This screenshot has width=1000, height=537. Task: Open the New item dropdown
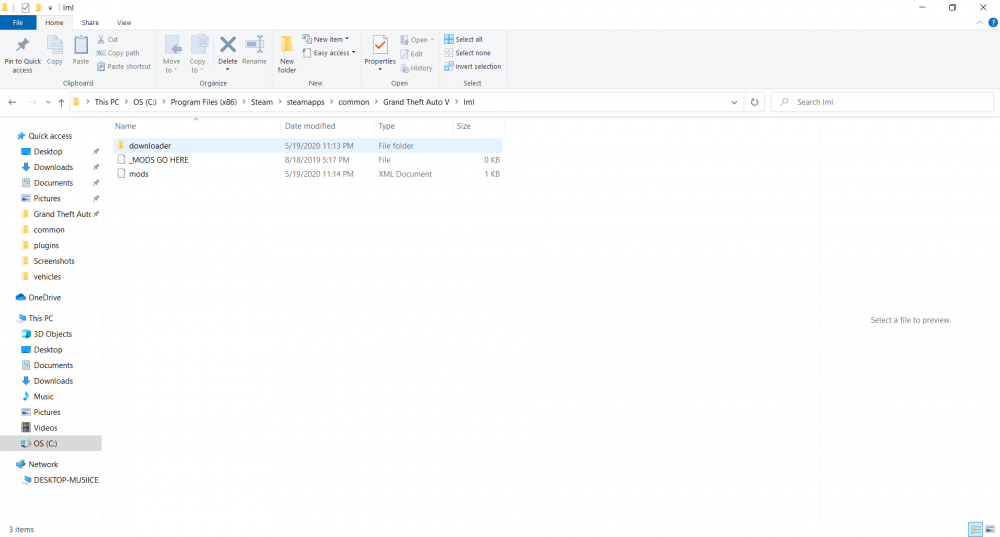[x=326, y=40]
